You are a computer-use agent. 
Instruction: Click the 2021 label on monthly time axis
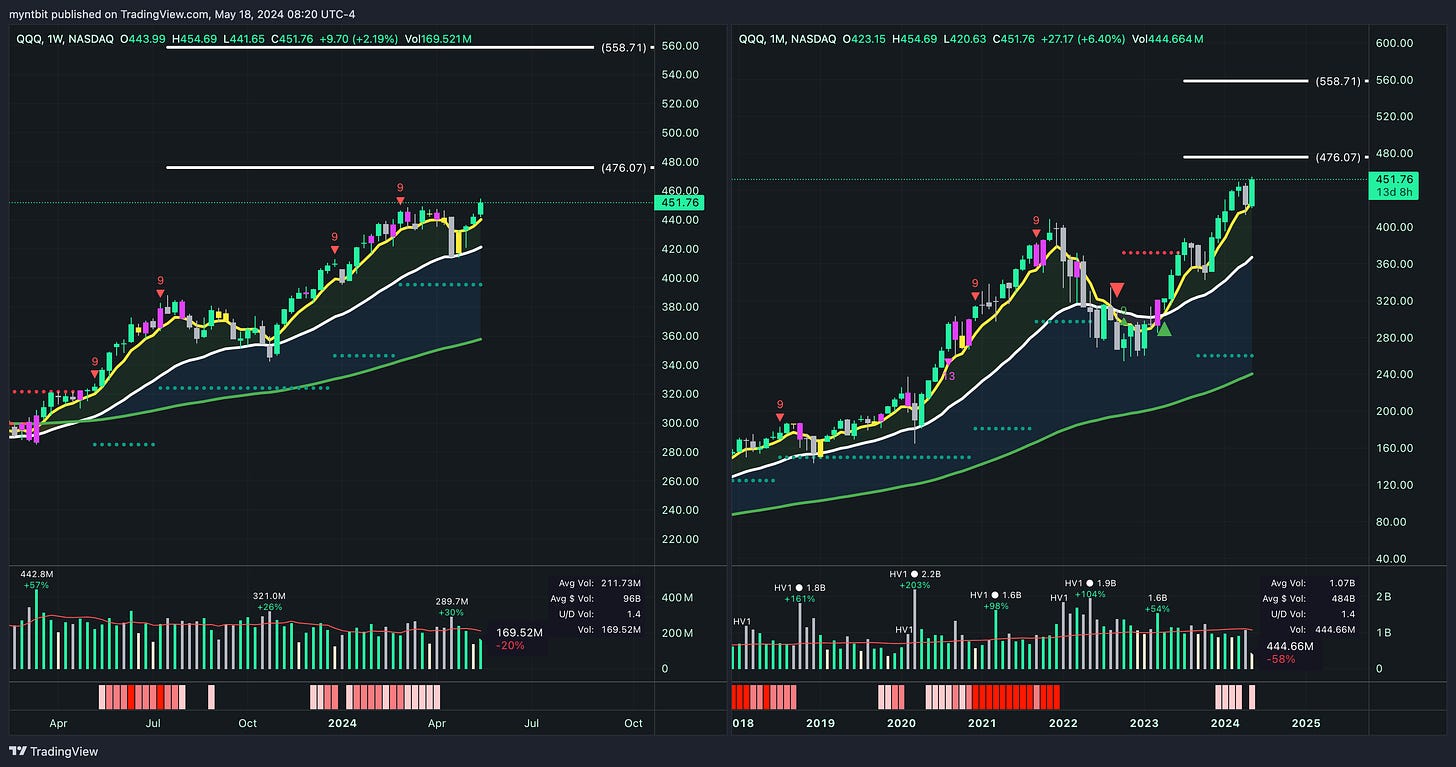point(981,722)
